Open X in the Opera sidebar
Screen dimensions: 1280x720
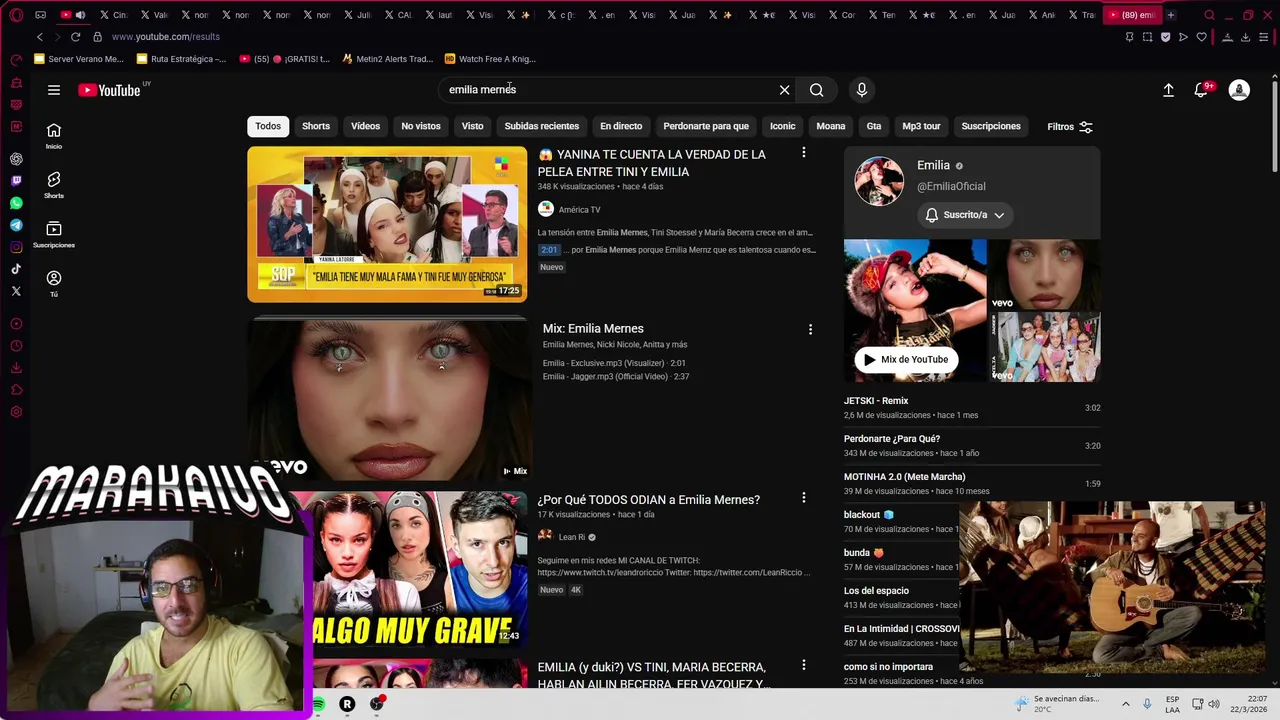click(16, 291)
